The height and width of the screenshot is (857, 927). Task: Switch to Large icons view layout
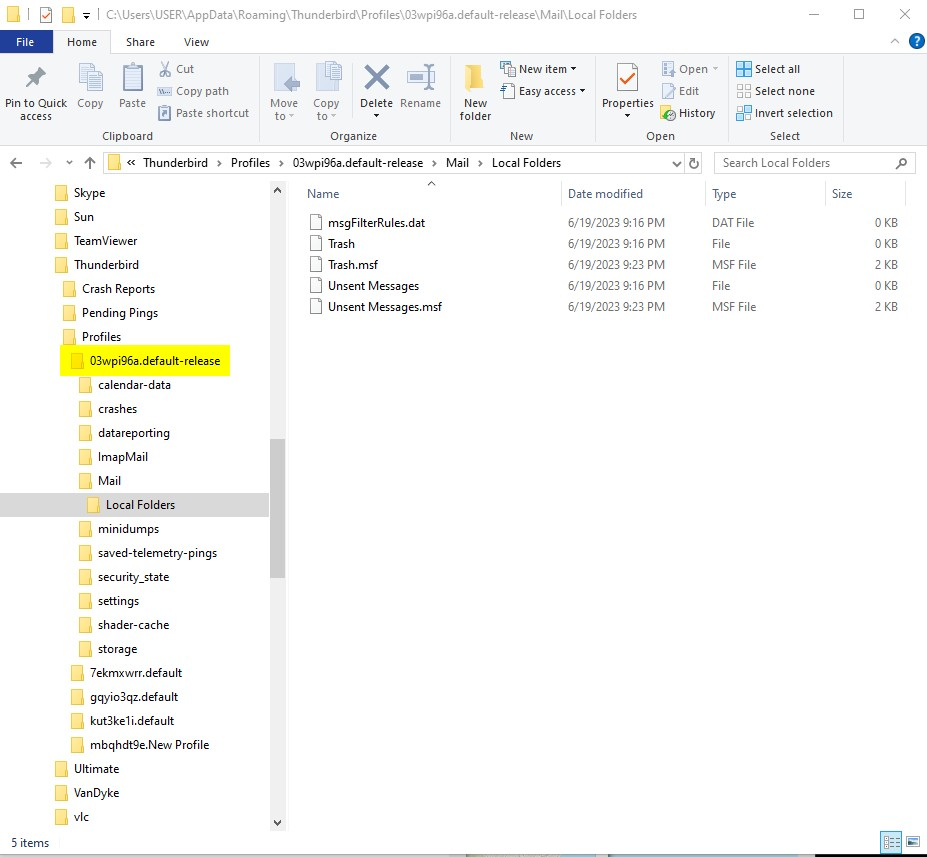click(913, 842)
